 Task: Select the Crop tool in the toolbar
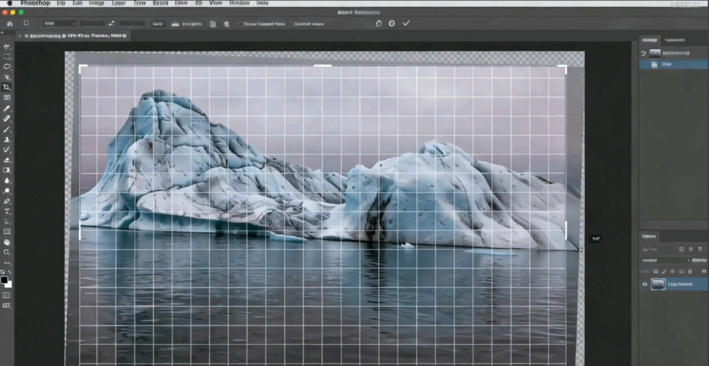pyautogui.click(x=7, y=87)
